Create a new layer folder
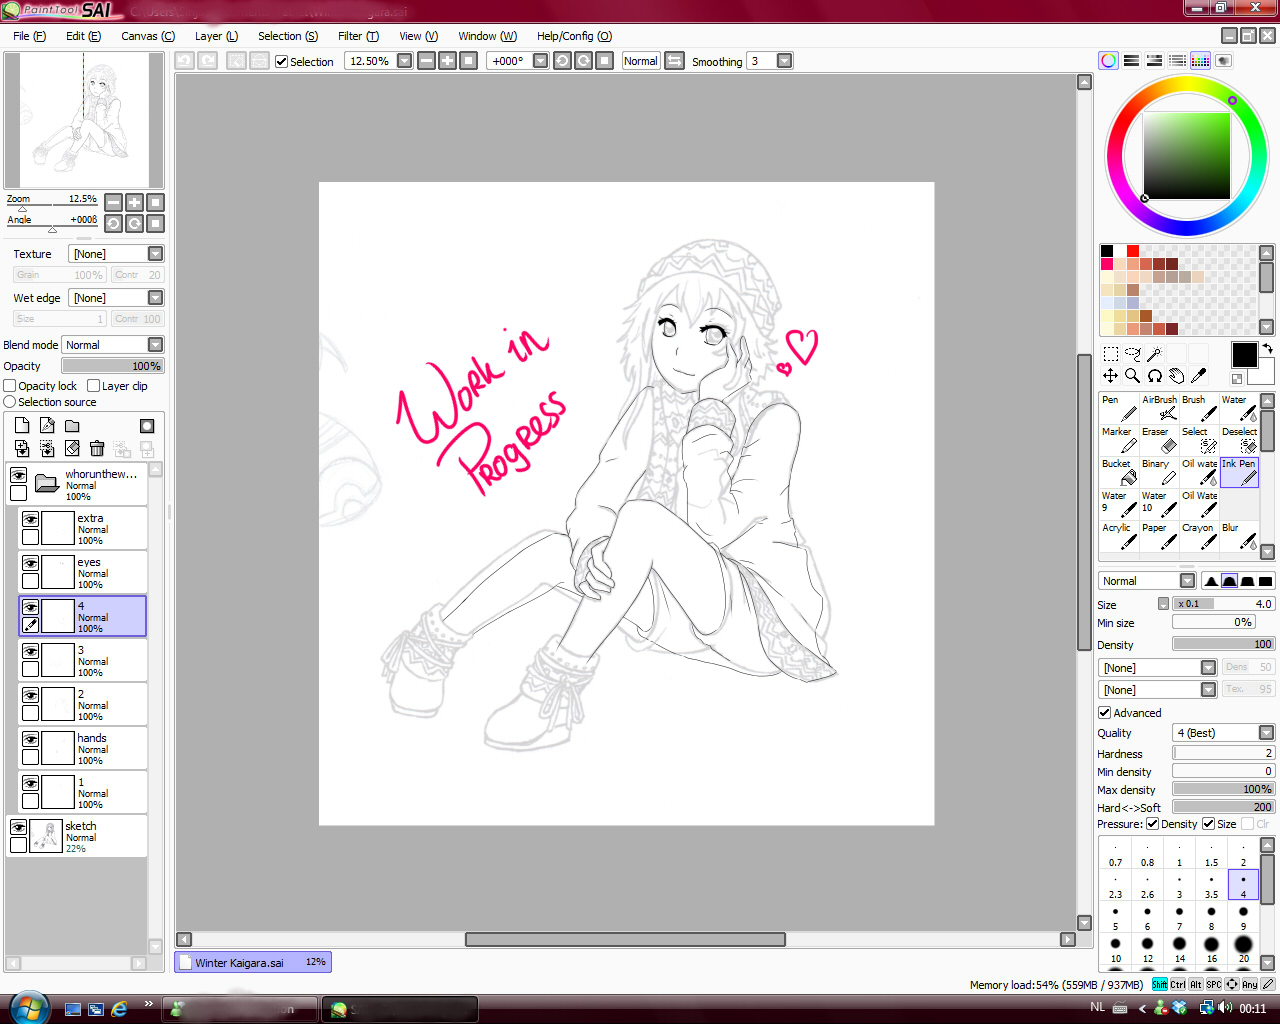 coord(72,426)
